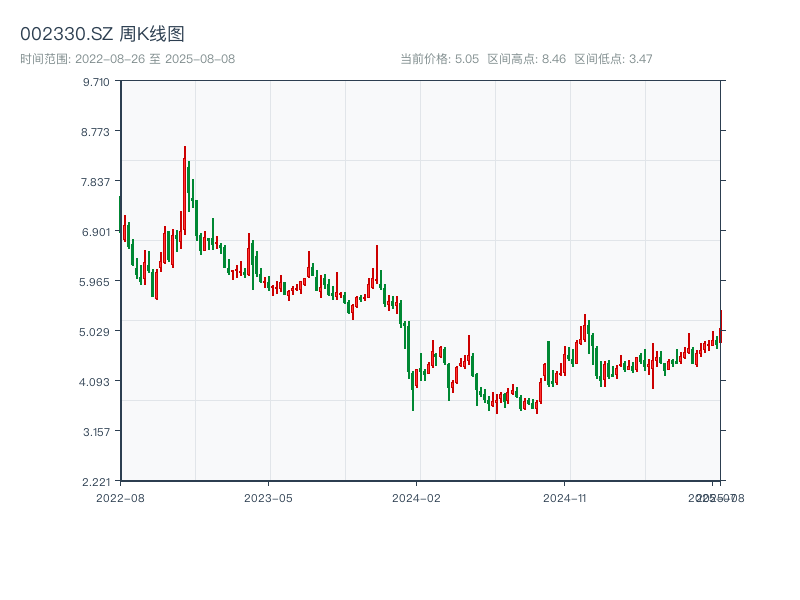
Task: Select the time range text 2022-08-26 至 2025-08-08
Action: [x=155, y=59]
